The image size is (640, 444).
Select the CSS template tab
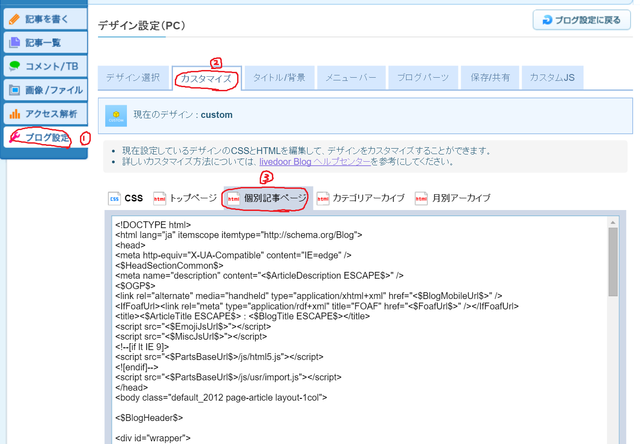coord(126,198)
